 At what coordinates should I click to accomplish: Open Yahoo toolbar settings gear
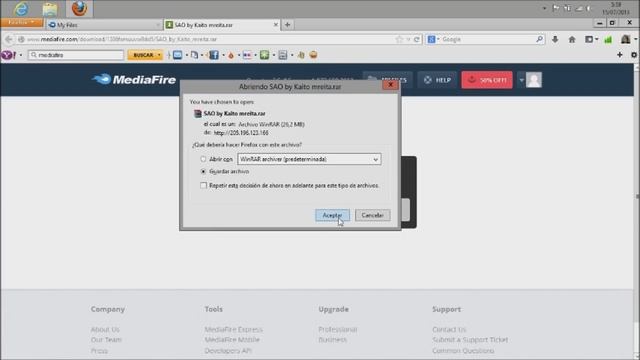click(634, 55)
